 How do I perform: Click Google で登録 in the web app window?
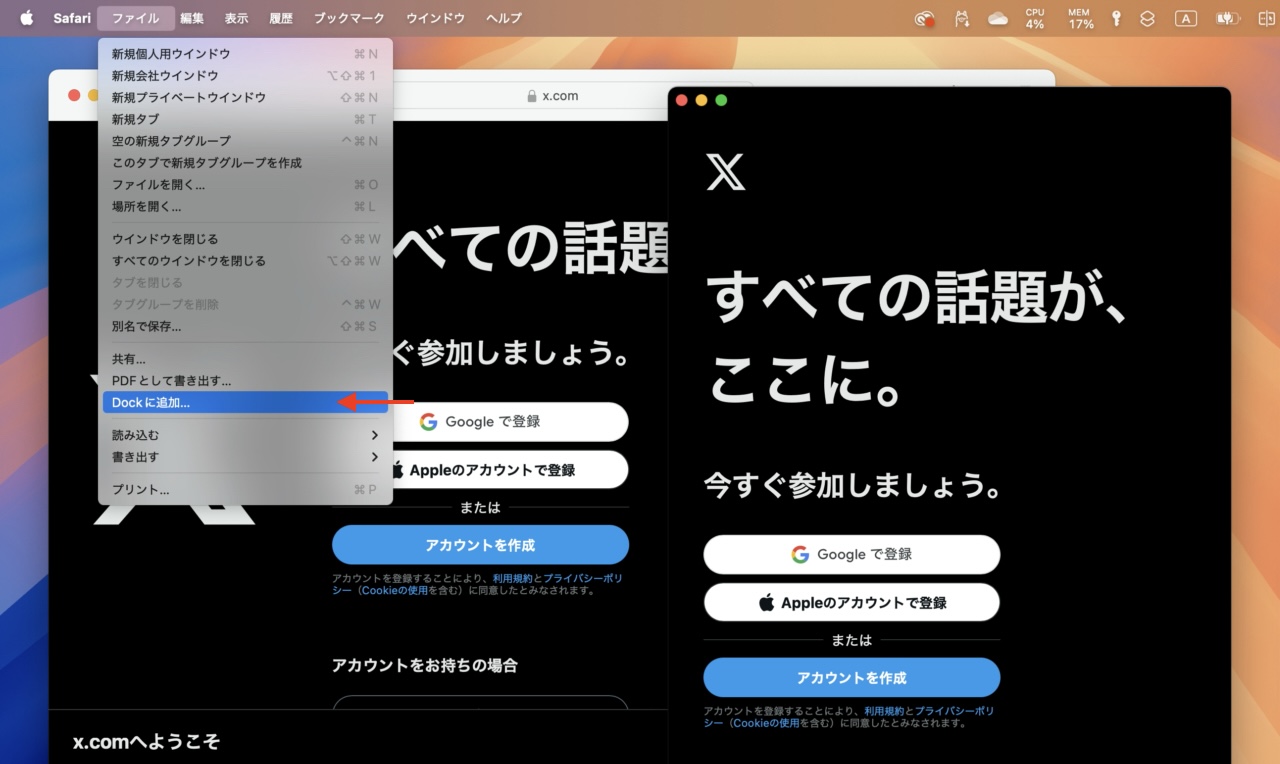[852, 554]
